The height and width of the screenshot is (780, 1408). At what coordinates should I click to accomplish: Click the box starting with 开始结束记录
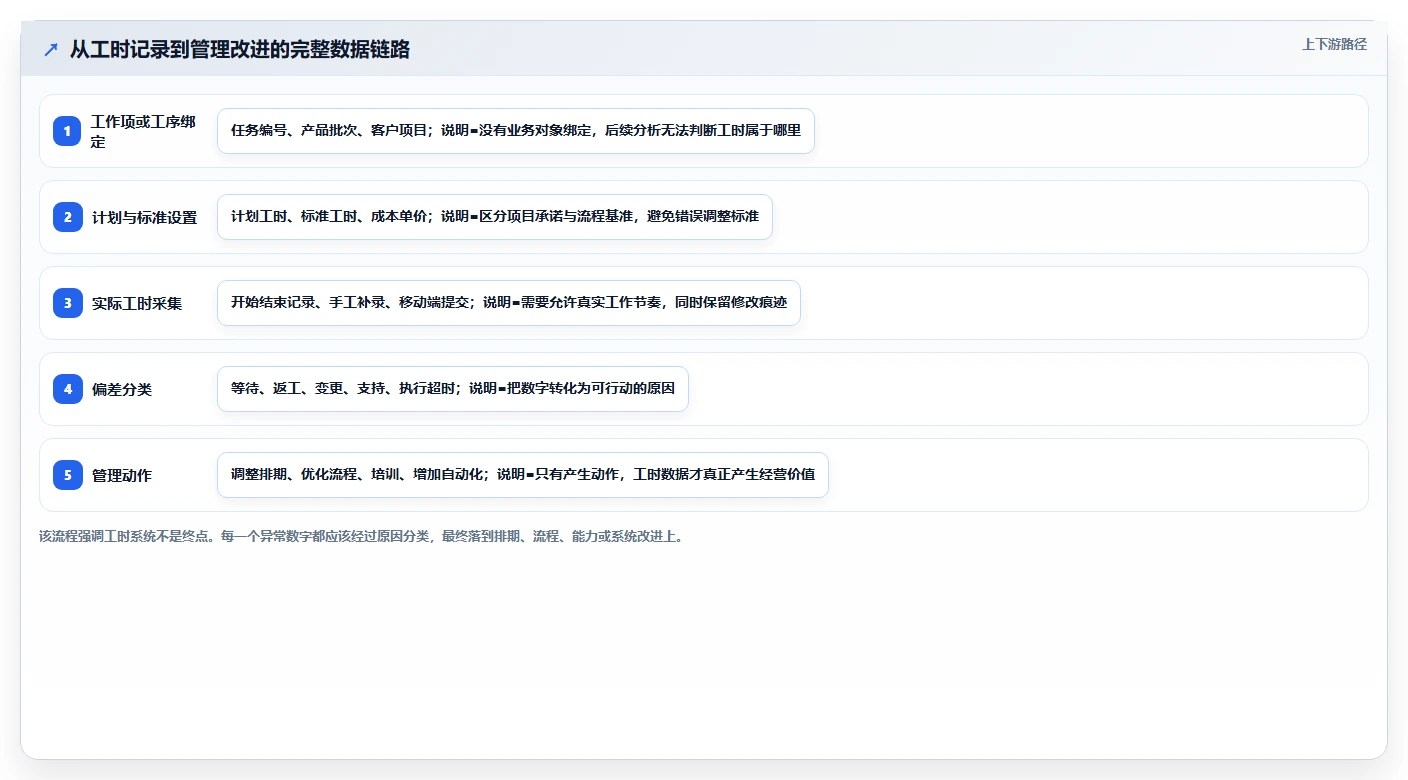tap(509, 303)
